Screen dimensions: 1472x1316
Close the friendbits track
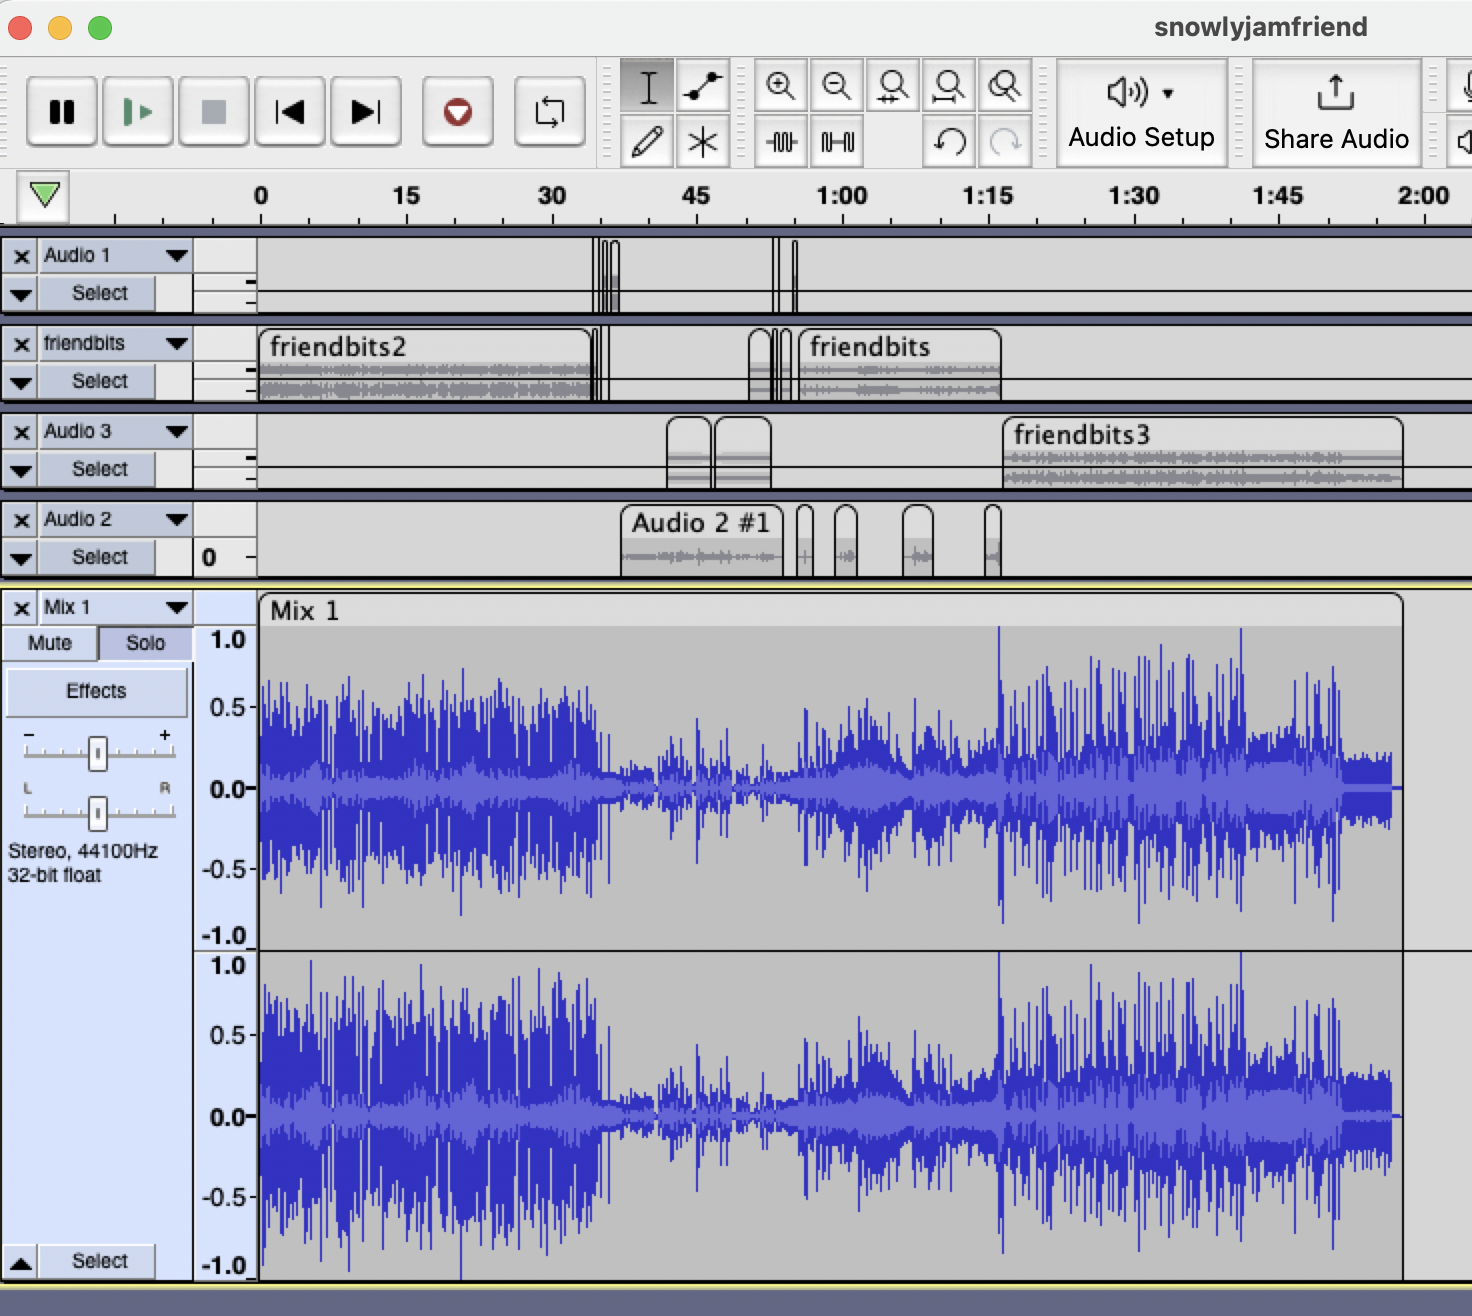click(x=21, y=344)
